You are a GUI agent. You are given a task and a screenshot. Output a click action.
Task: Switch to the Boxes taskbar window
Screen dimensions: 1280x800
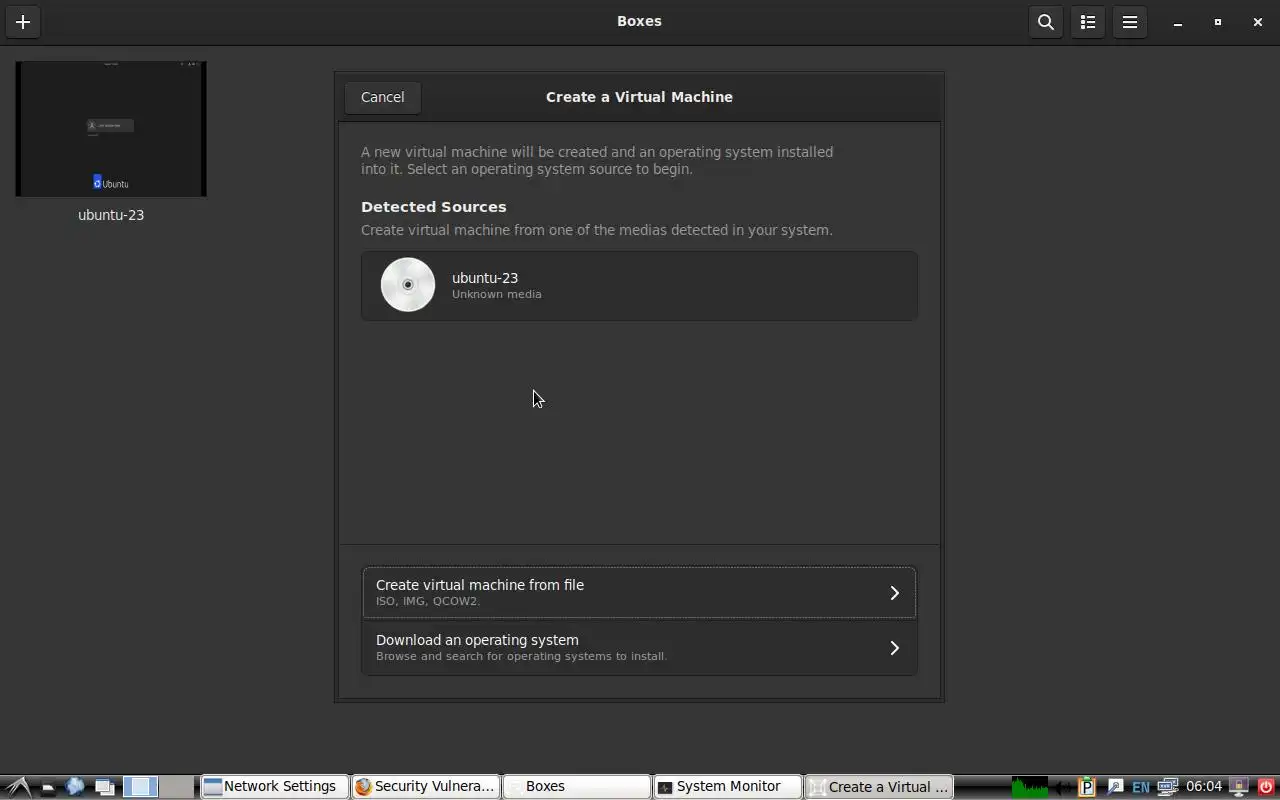(577, 787)
